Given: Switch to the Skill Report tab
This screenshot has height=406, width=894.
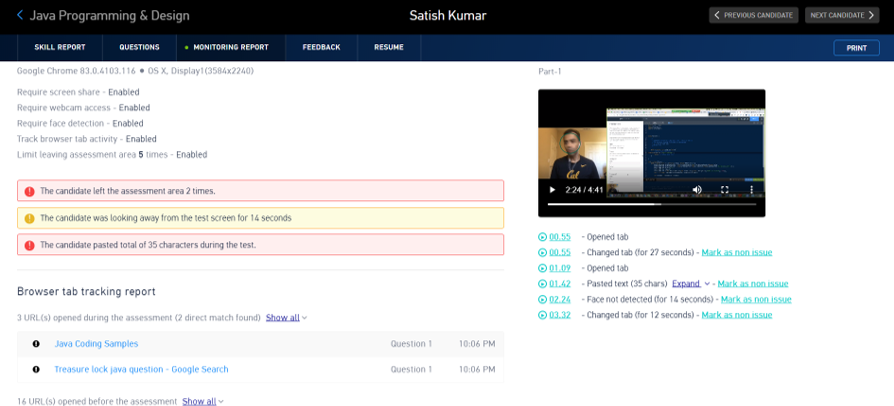Looking at the screenshot, I should pos(60,47).
